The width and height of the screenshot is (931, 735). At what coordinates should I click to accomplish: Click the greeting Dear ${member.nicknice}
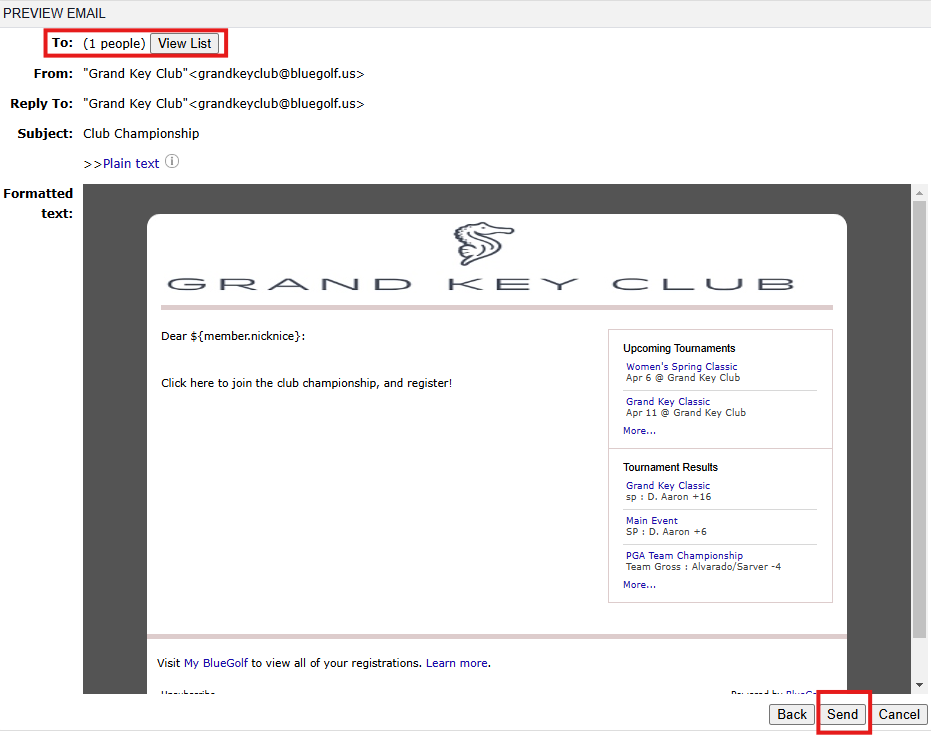click(233, 336)
